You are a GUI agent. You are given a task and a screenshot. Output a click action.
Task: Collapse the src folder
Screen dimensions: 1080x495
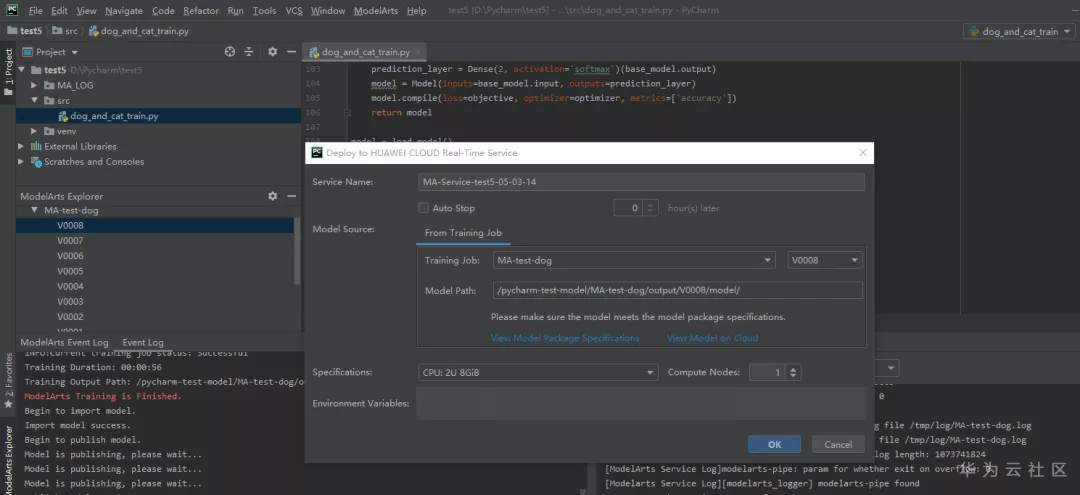(x=34, y=101)
